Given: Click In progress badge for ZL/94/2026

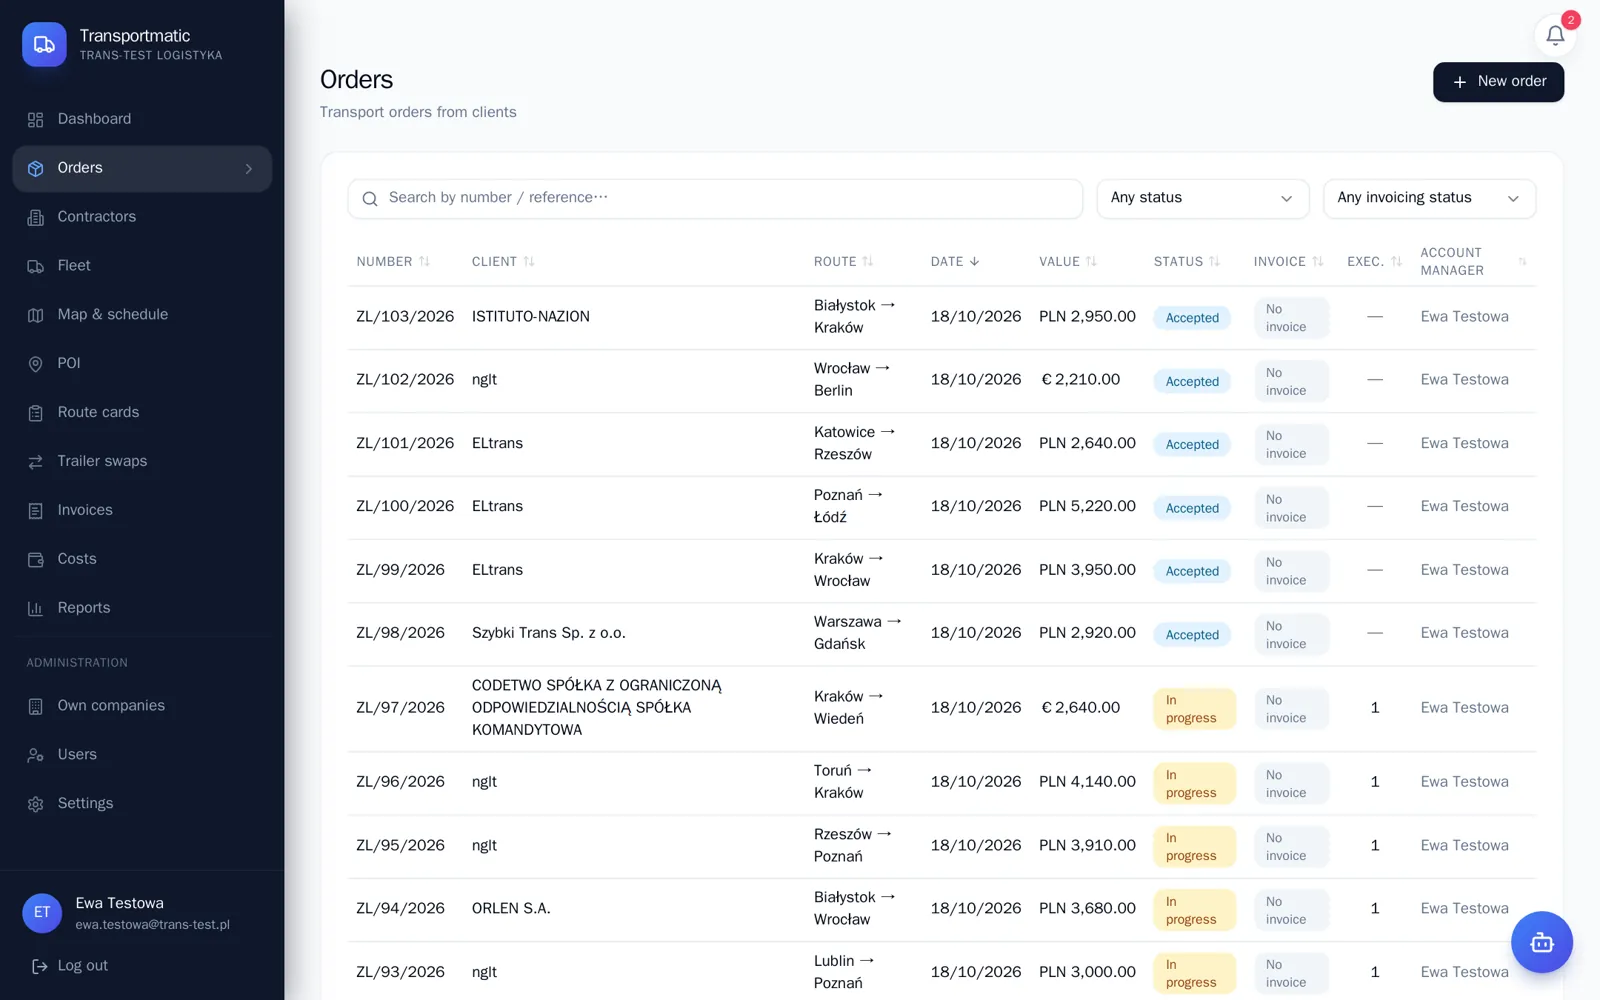Looking at the screenshot, I should (1194, 910).
